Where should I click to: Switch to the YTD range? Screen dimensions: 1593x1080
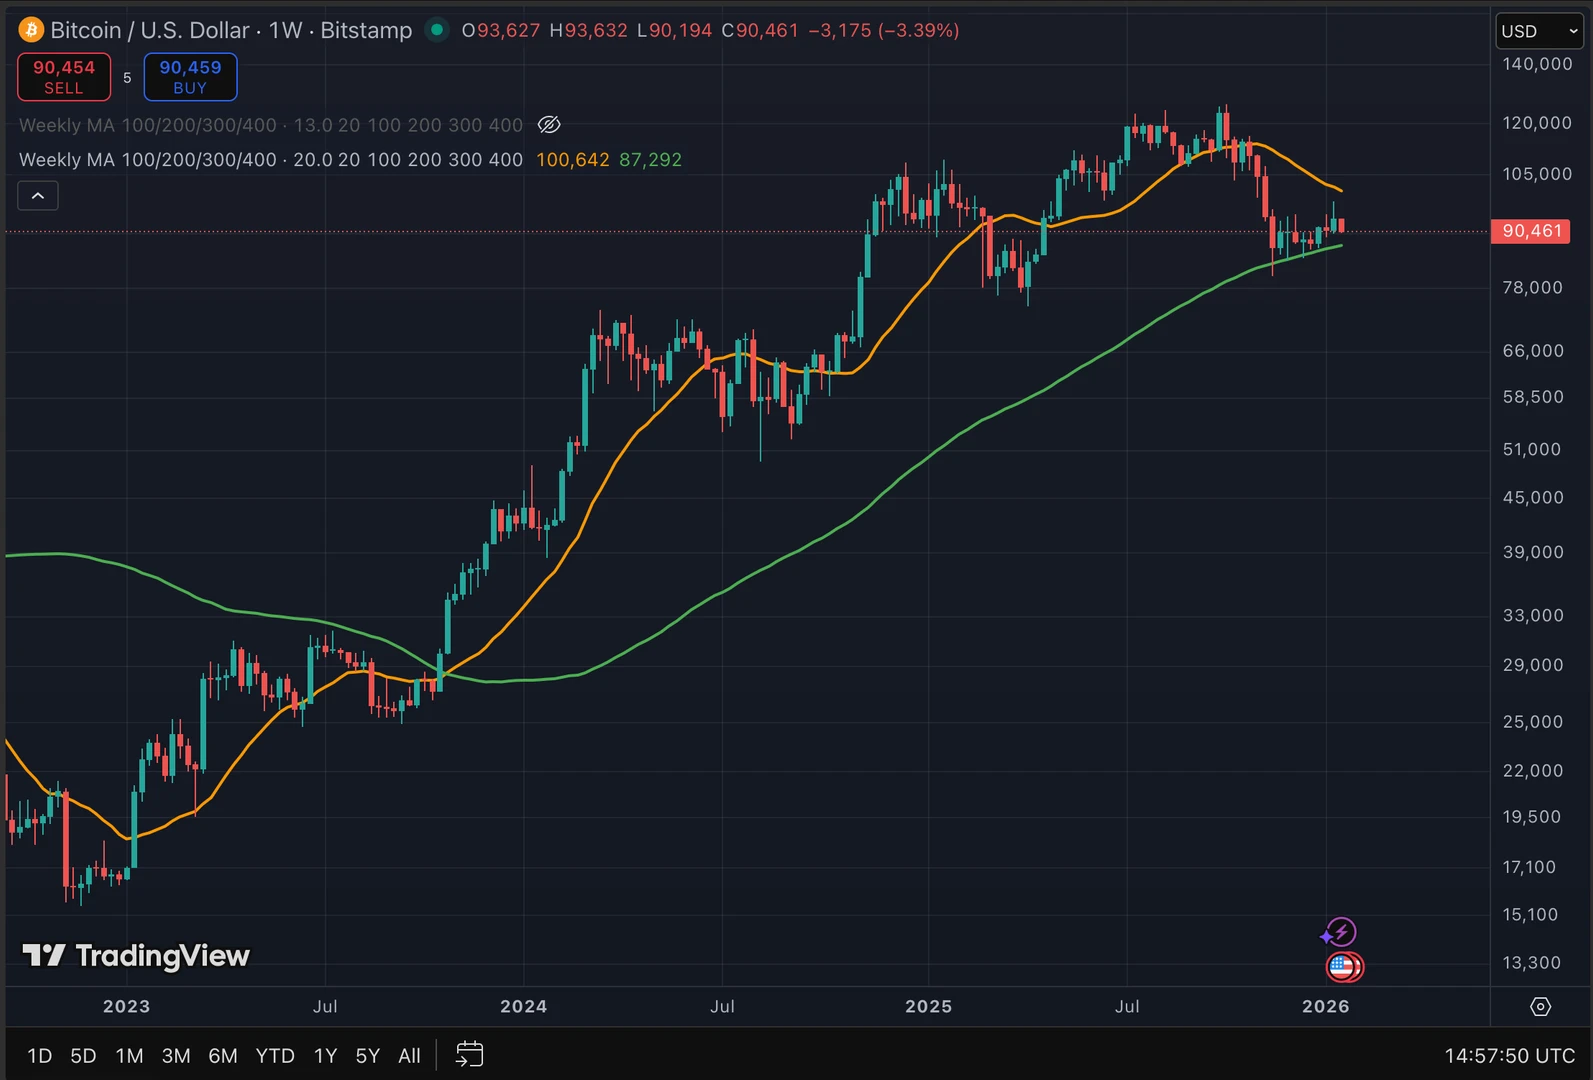pyautogui.click(x=275, y=1055)
